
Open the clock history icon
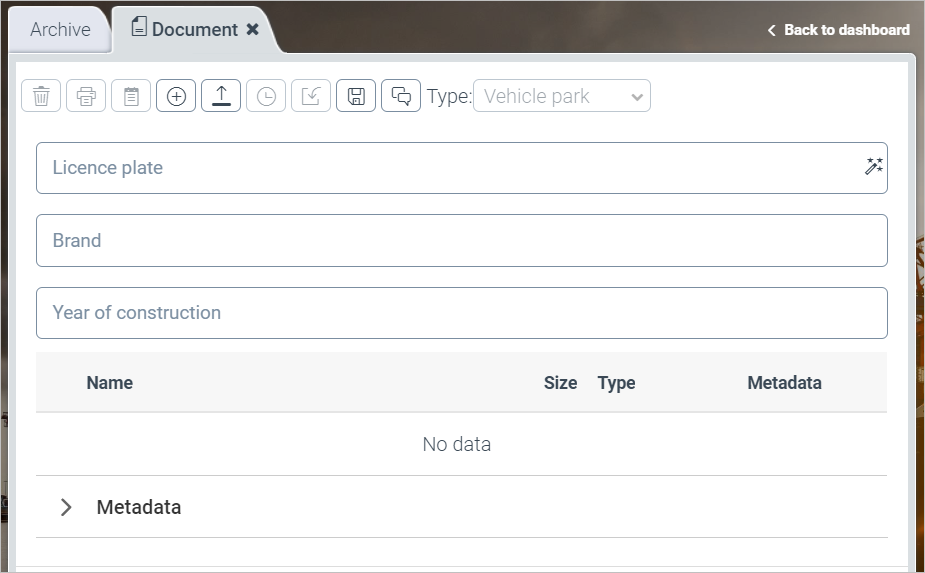pyautogui.click(x=266, y=96)
